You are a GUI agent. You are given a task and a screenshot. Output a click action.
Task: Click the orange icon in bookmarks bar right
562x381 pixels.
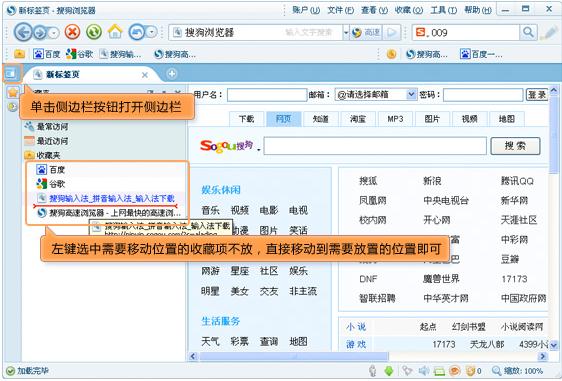click(391, 54)
